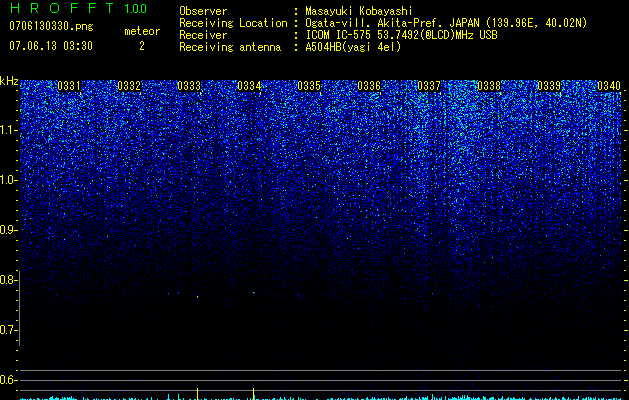Click the 0.9 frequency axis label
This screenshot has width=629, height=400.
(x=8, y=230)
